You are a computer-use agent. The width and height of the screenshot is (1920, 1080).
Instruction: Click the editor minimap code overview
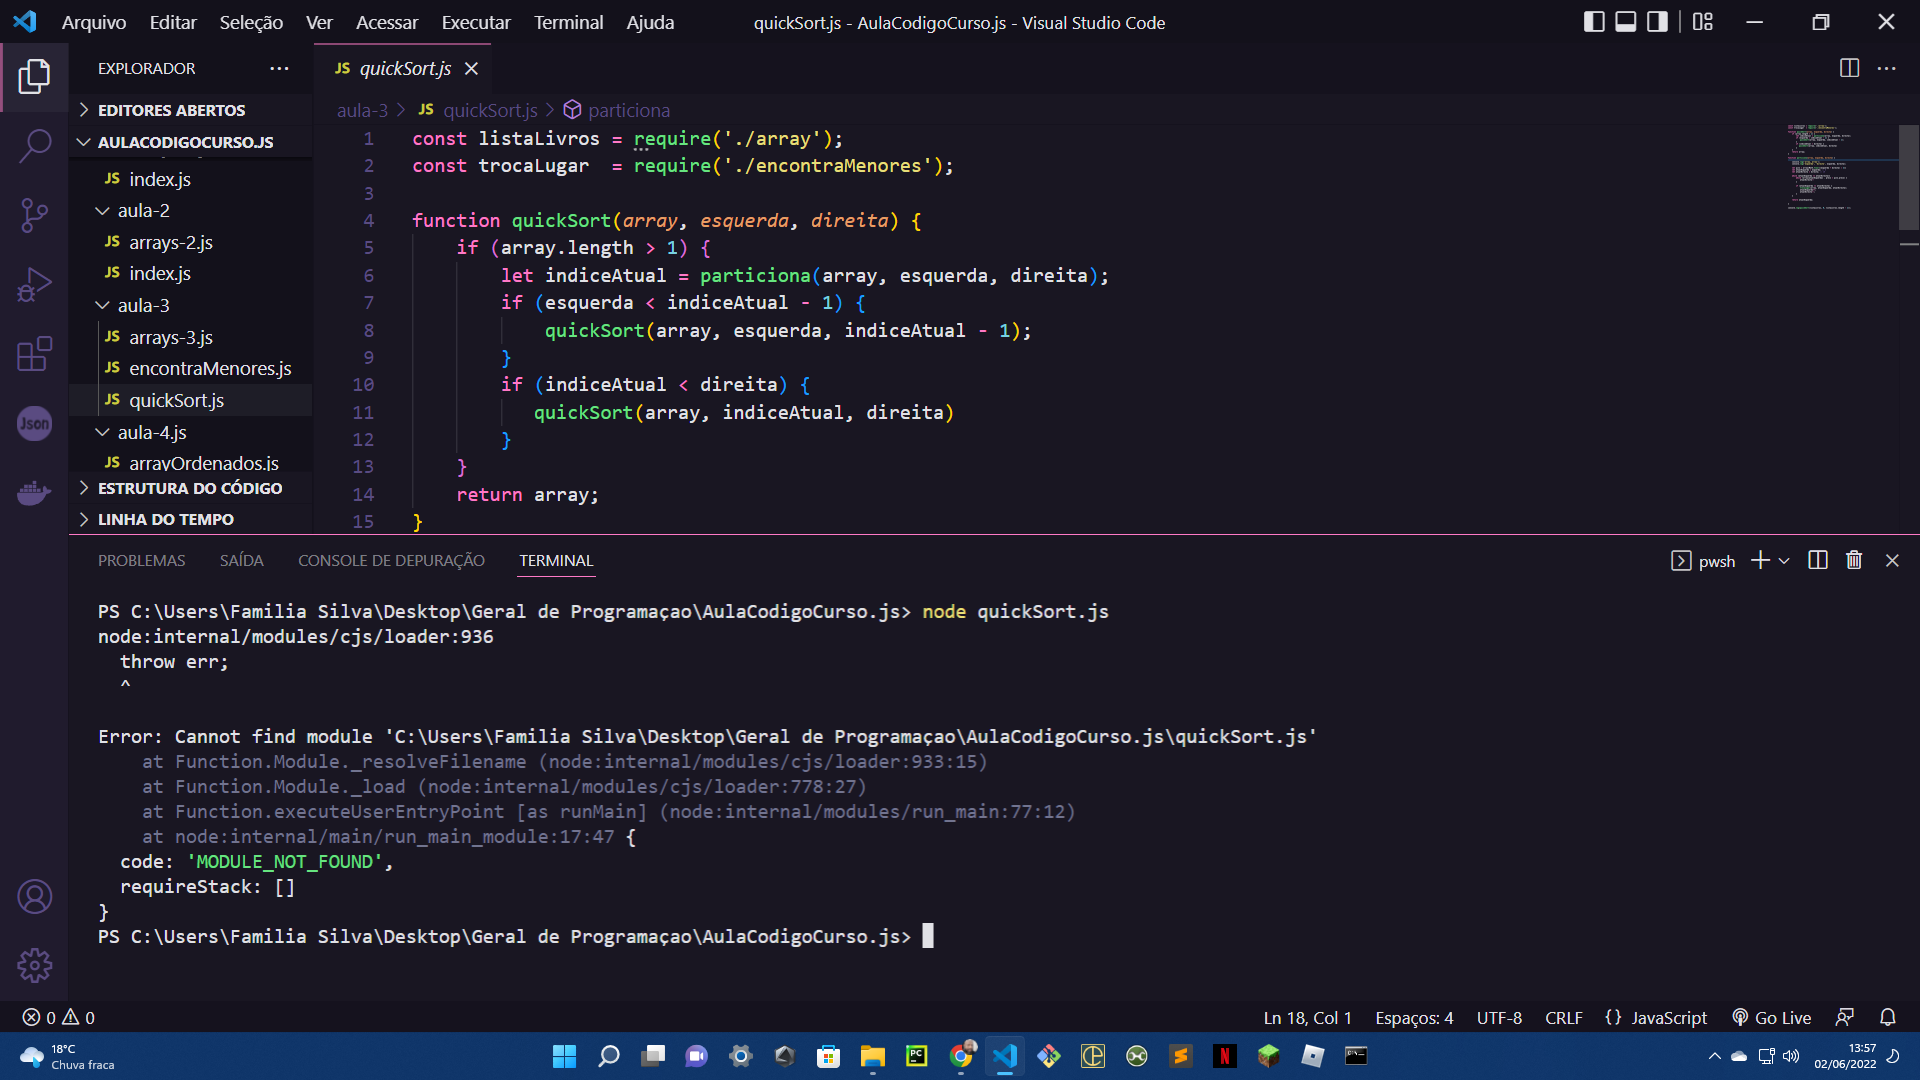coord(1840,168)
